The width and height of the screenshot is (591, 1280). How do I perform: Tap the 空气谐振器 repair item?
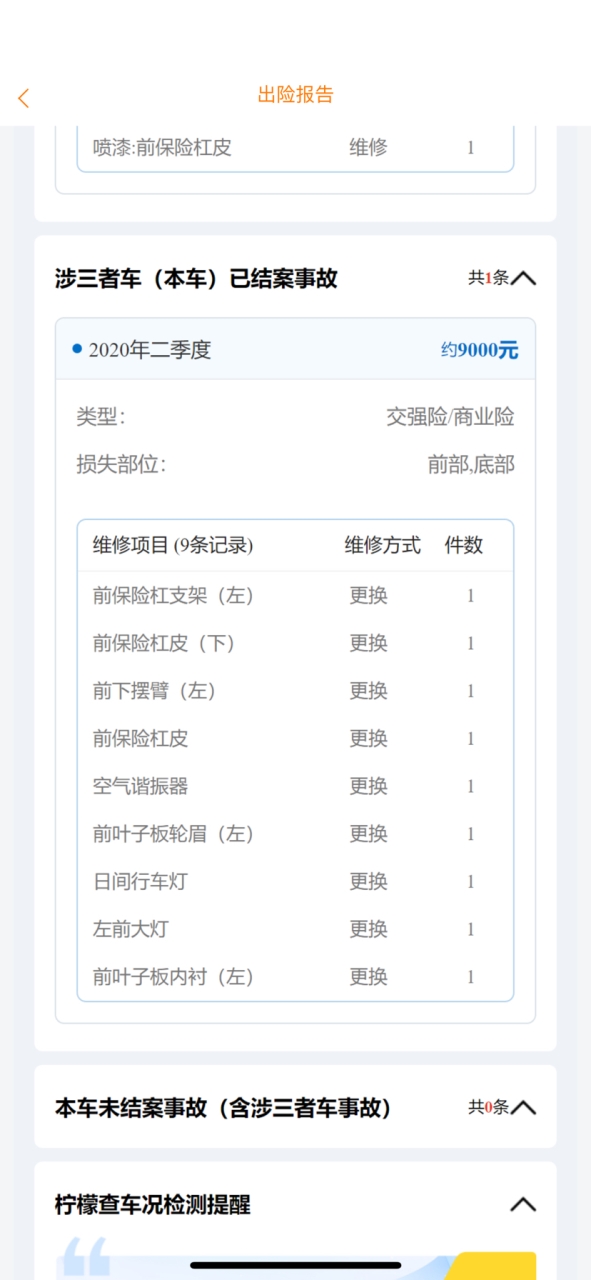pyautogui.click(x=140, y=786)
